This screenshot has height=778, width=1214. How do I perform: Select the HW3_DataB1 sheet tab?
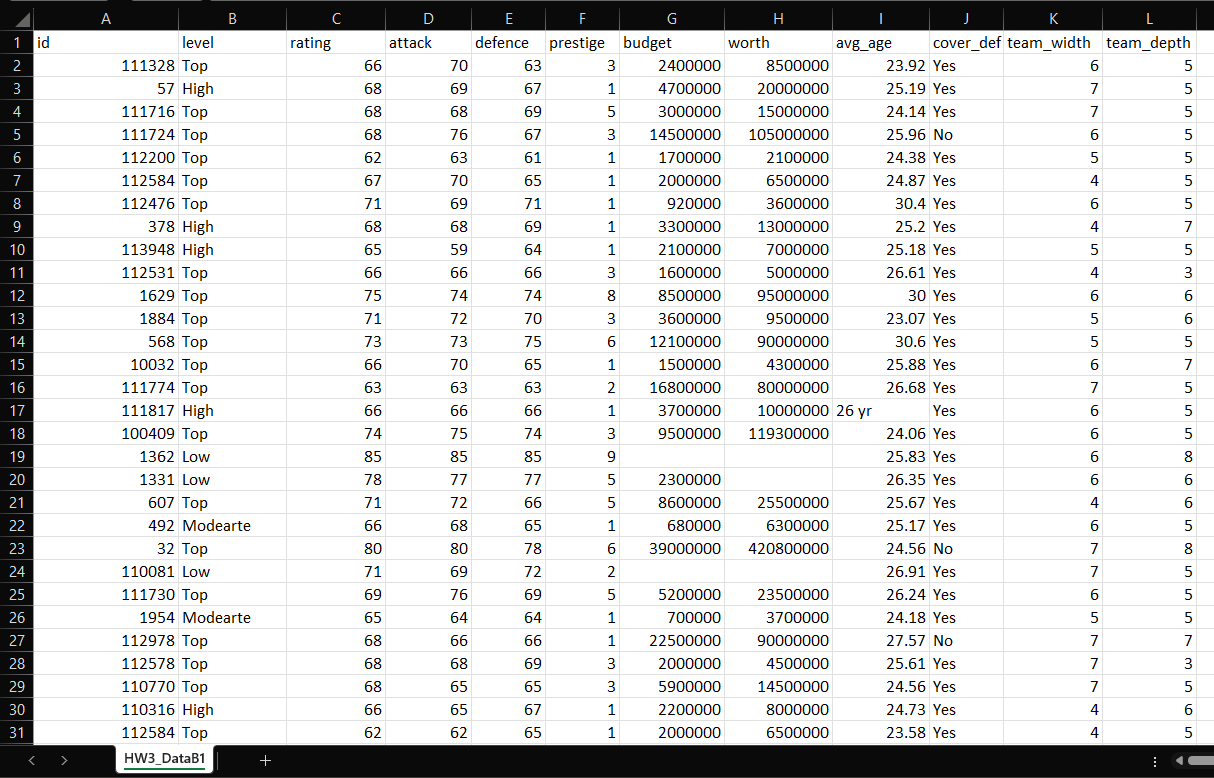tap(163, 760)
